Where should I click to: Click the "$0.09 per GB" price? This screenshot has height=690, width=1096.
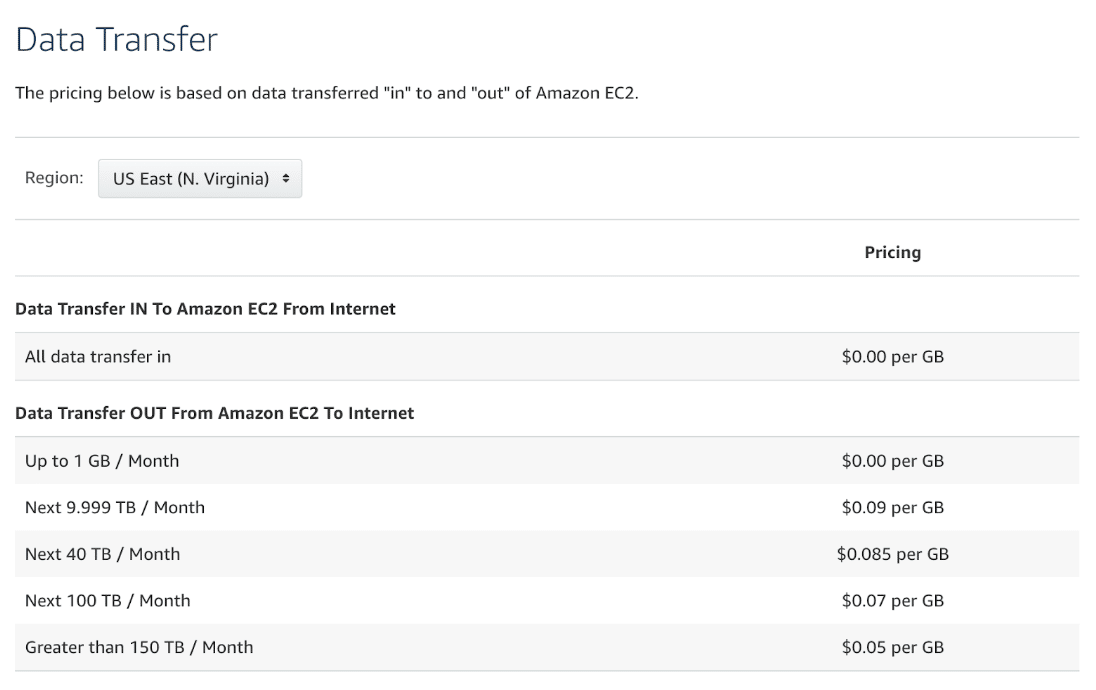pos(893,508)
